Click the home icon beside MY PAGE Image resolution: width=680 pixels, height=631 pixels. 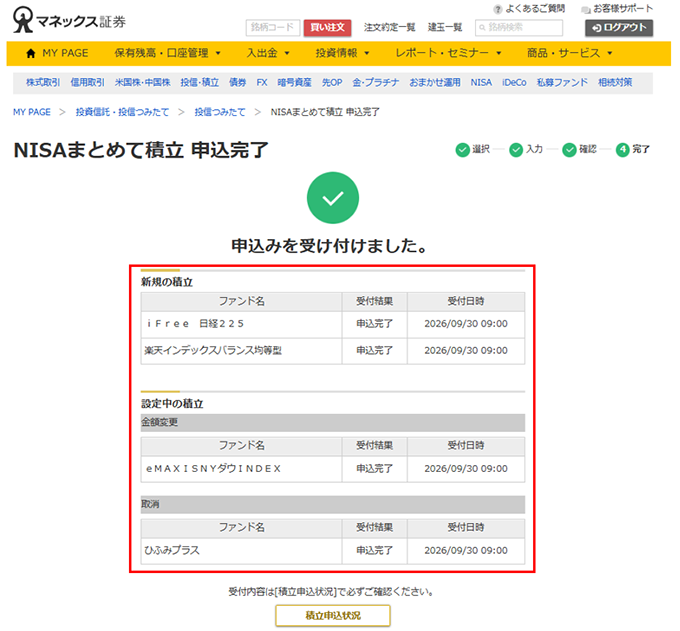(x=31, y=53)
